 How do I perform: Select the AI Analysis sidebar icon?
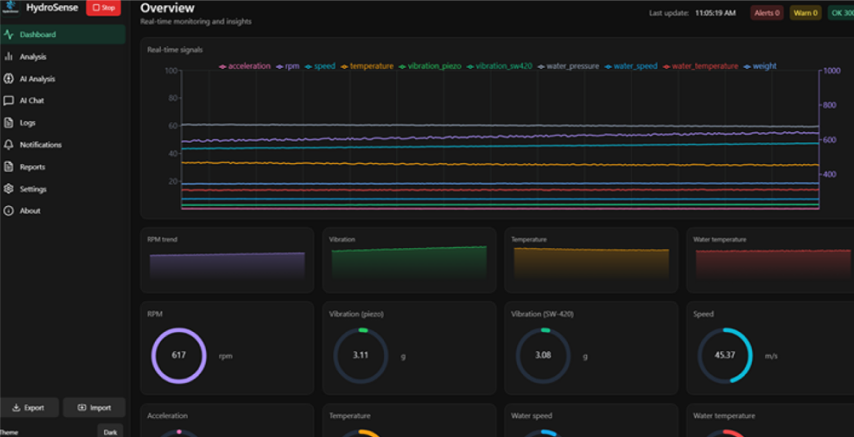point(9,79)
